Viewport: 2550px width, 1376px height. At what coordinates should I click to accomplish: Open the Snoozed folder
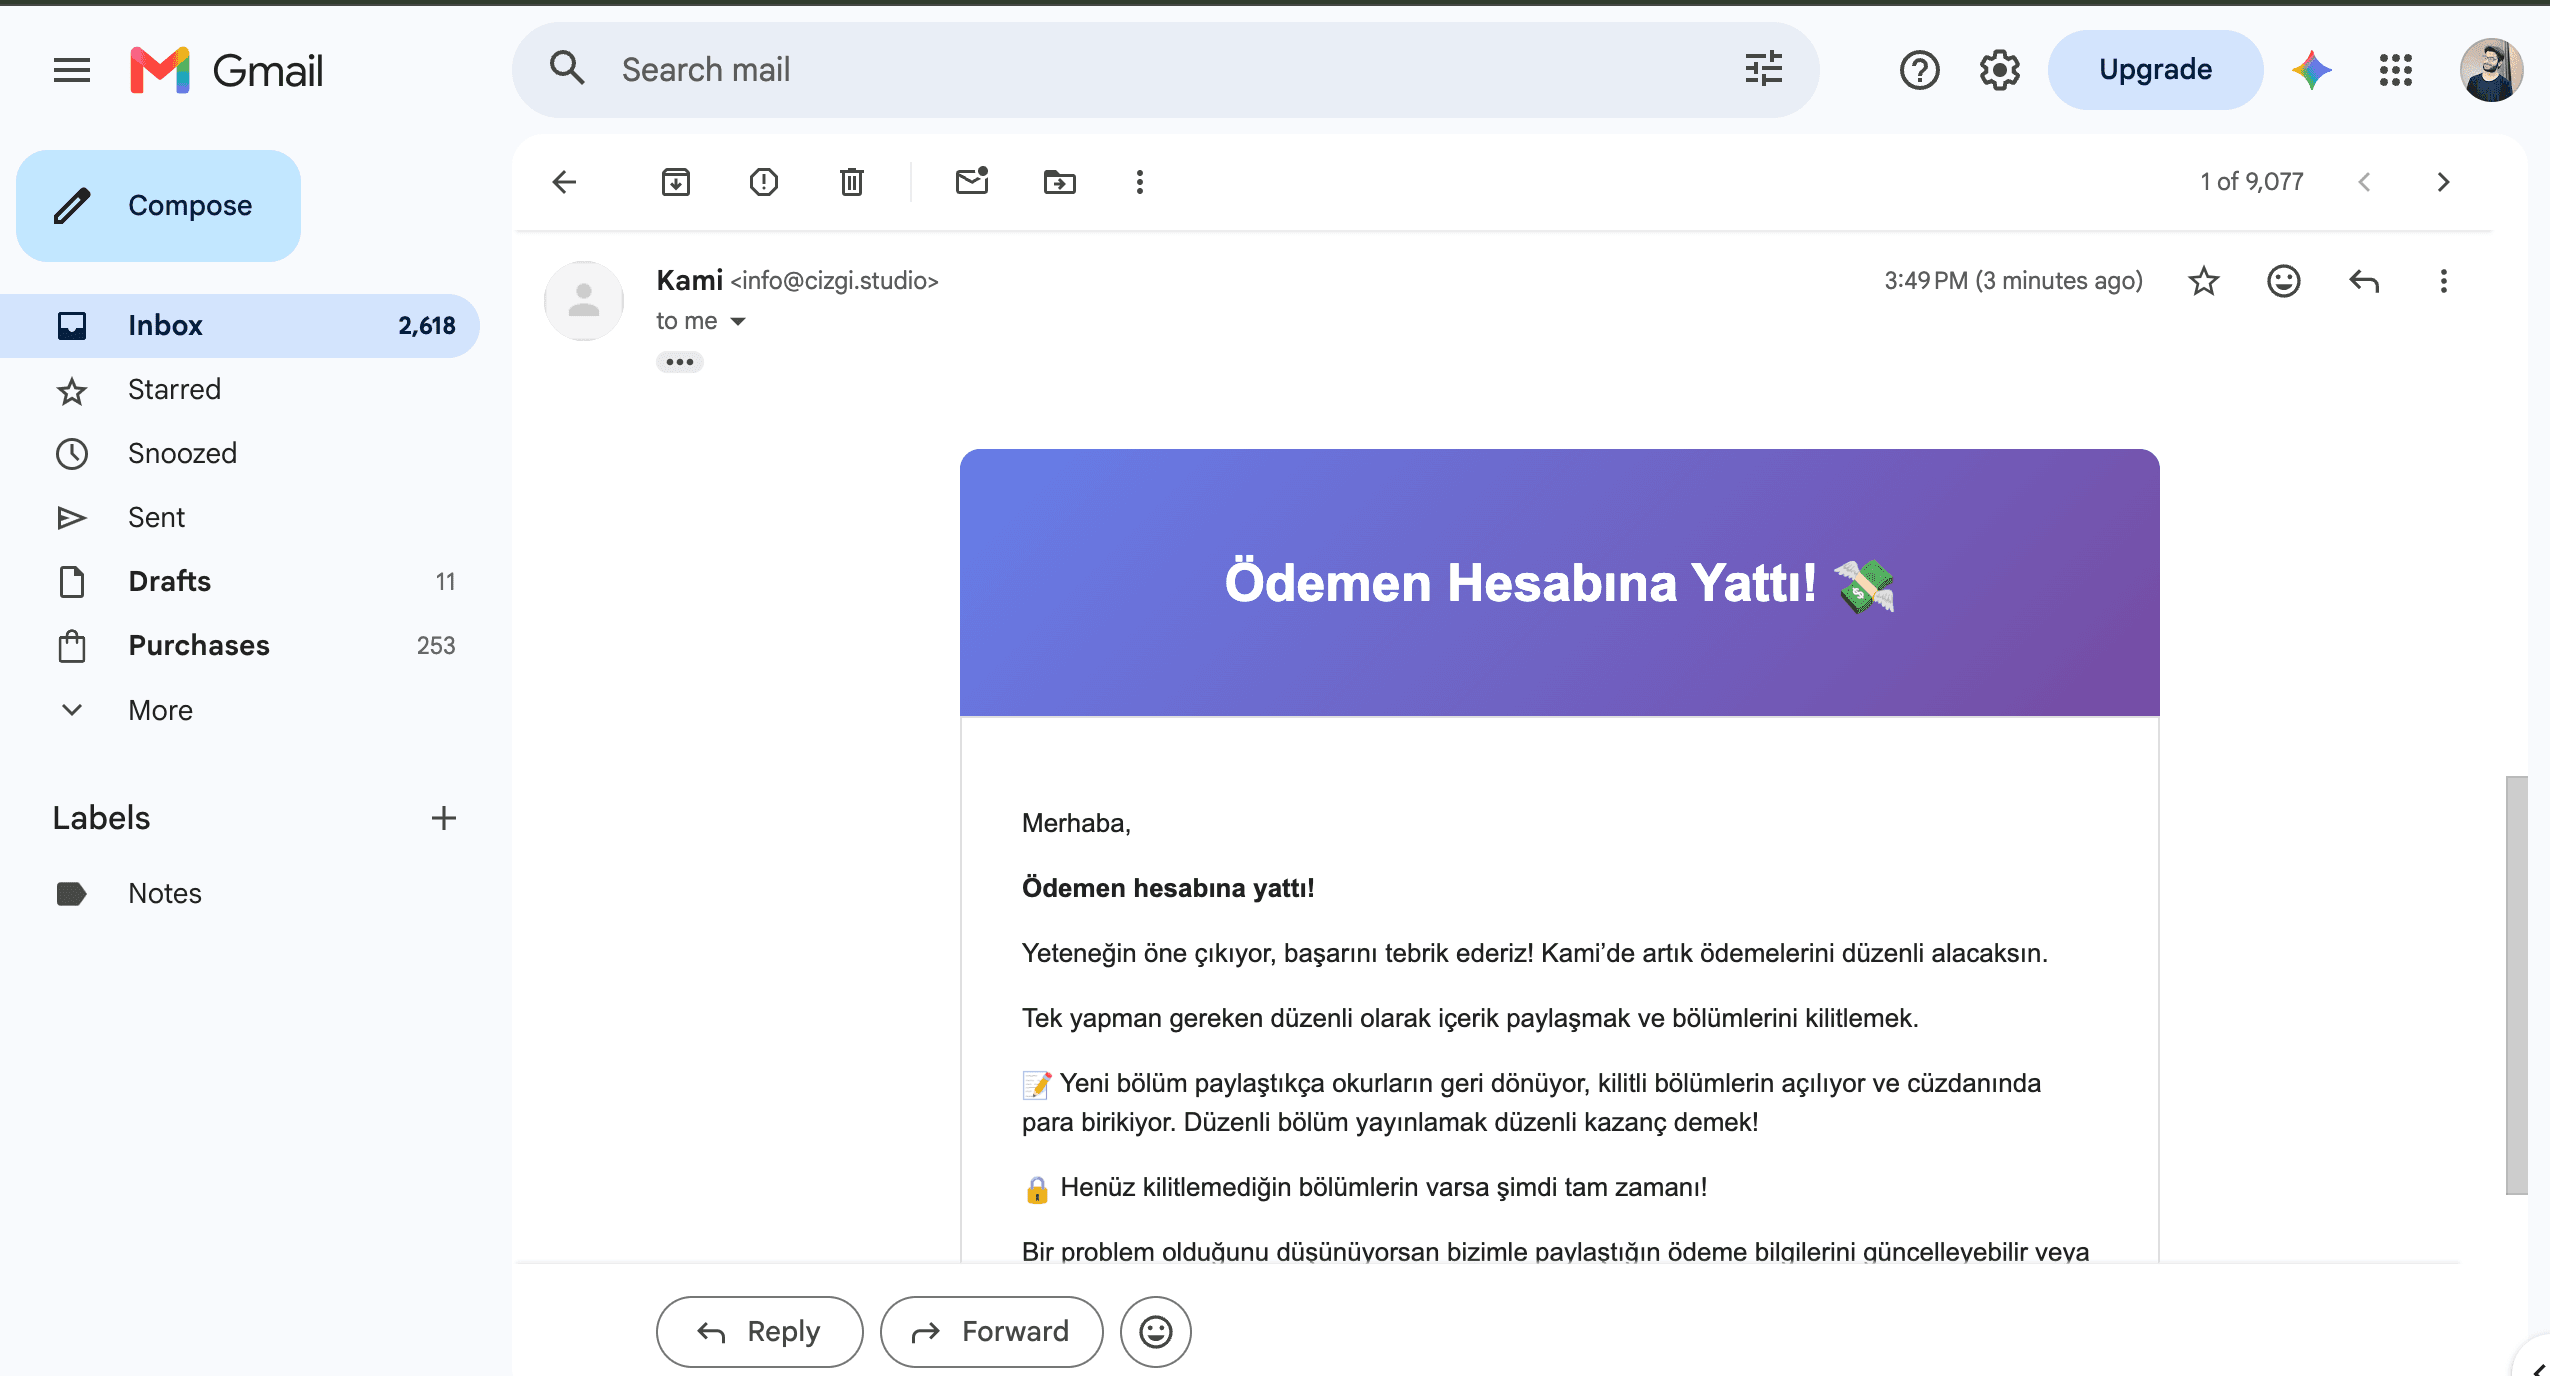(240, 454)
